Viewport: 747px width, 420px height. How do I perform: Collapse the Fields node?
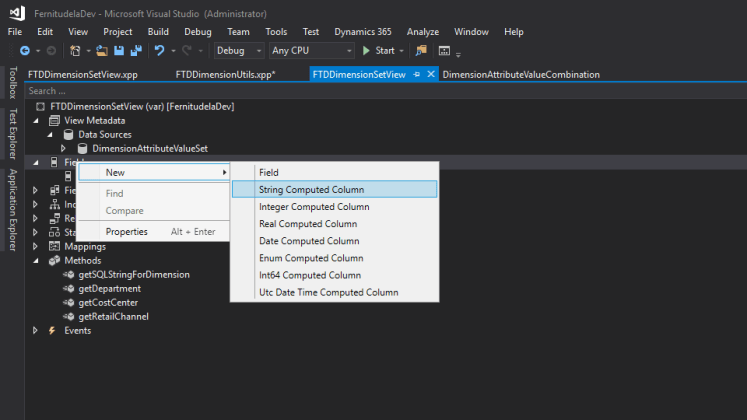[36, 163]
